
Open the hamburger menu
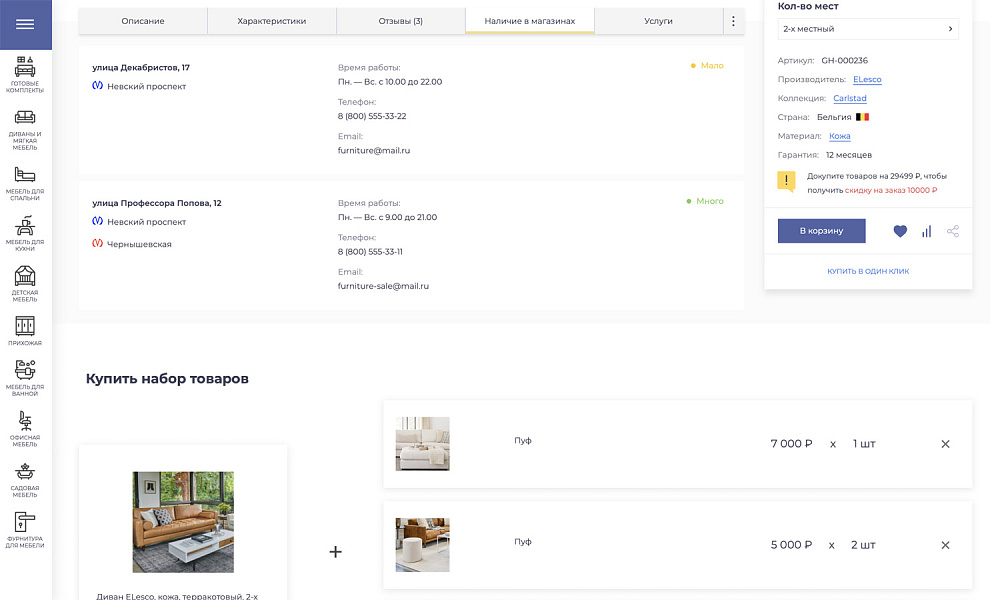[25, 25]
